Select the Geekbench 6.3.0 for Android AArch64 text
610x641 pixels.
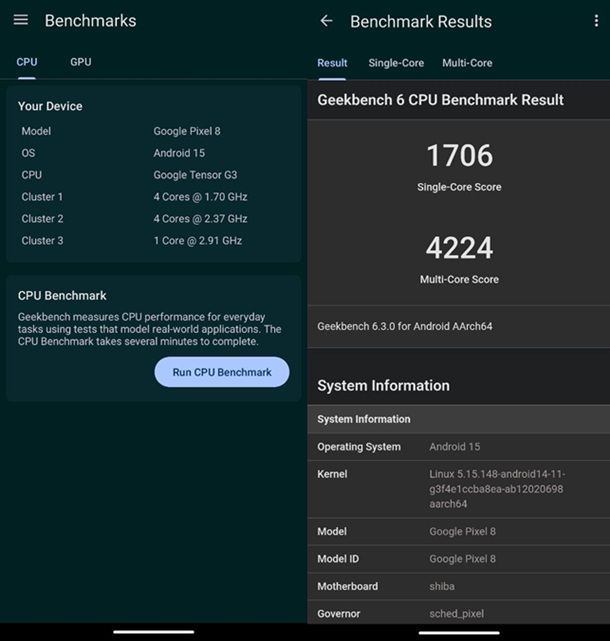click(405, 326)
